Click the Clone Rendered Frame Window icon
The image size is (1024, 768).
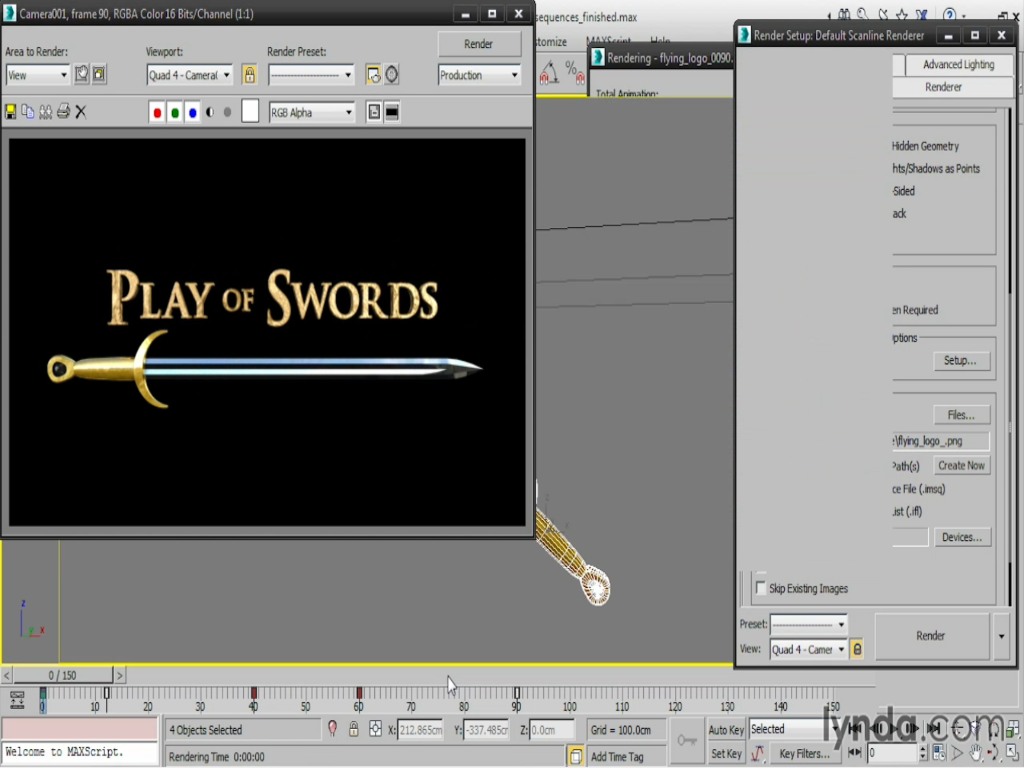click(x=45, y=112)
